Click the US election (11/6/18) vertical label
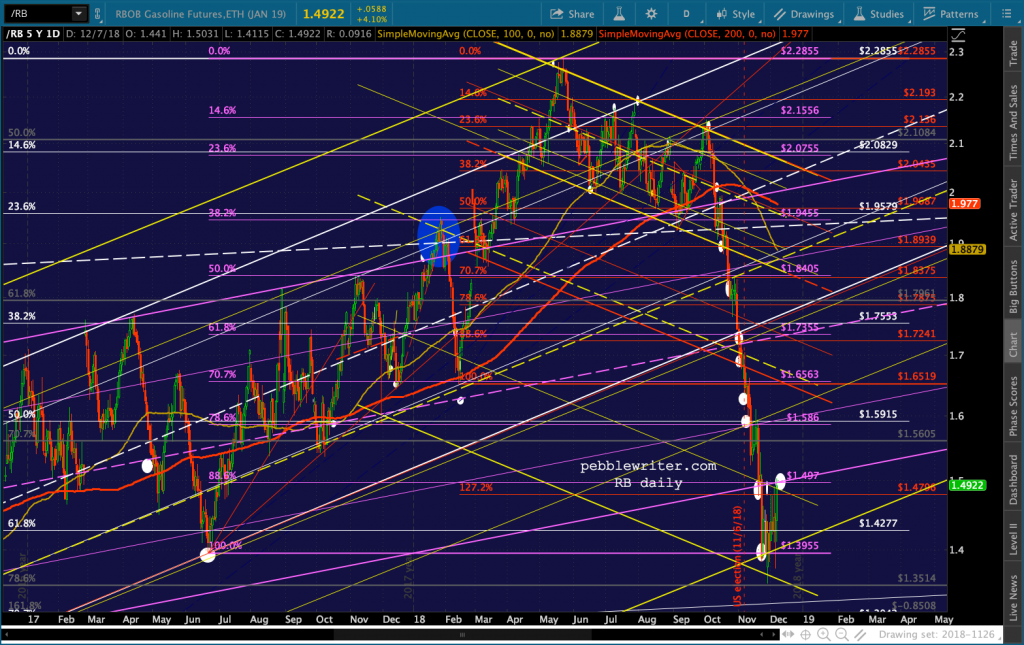The height and width of the screenshot is (645, 1024). [x=737, y=556]
